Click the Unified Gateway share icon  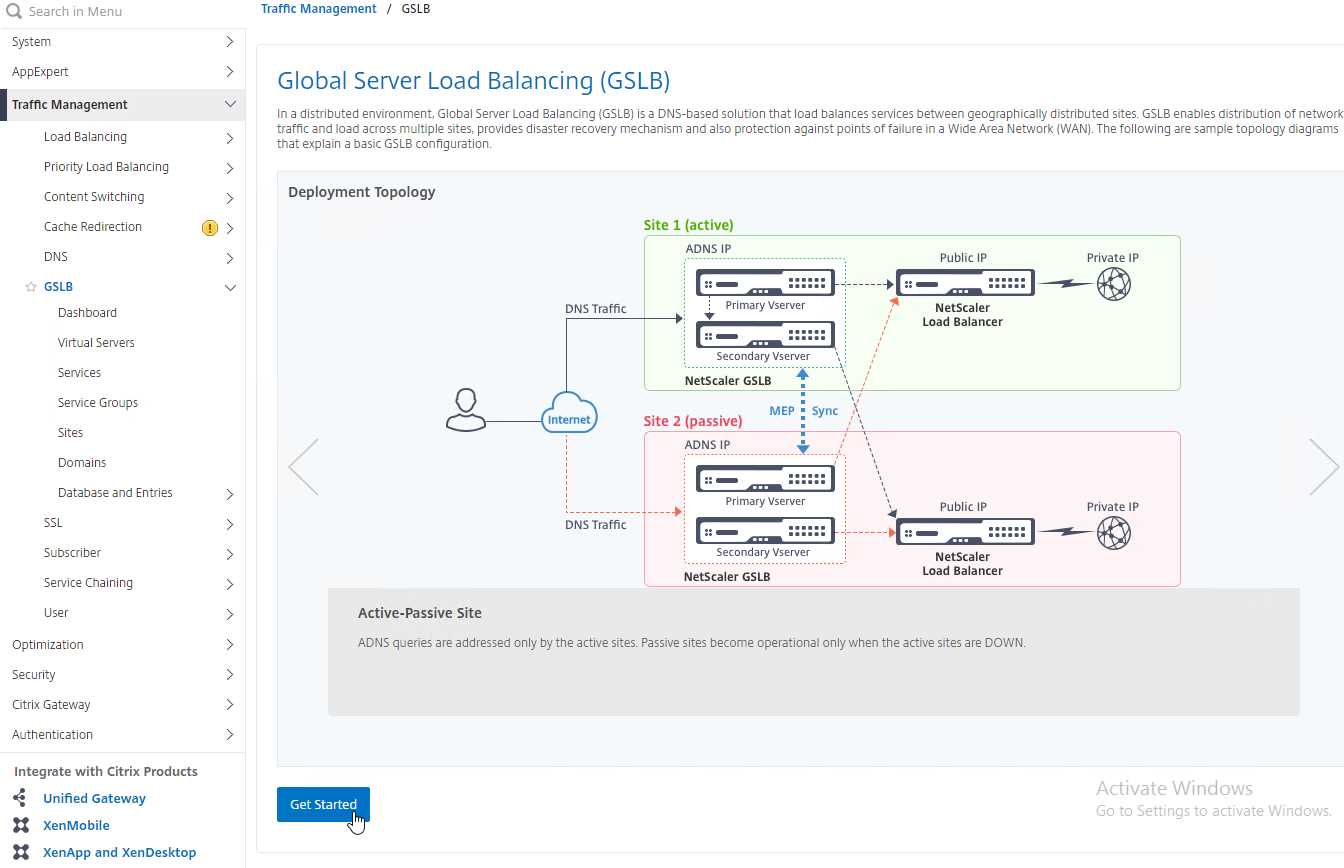pos(20,798)
